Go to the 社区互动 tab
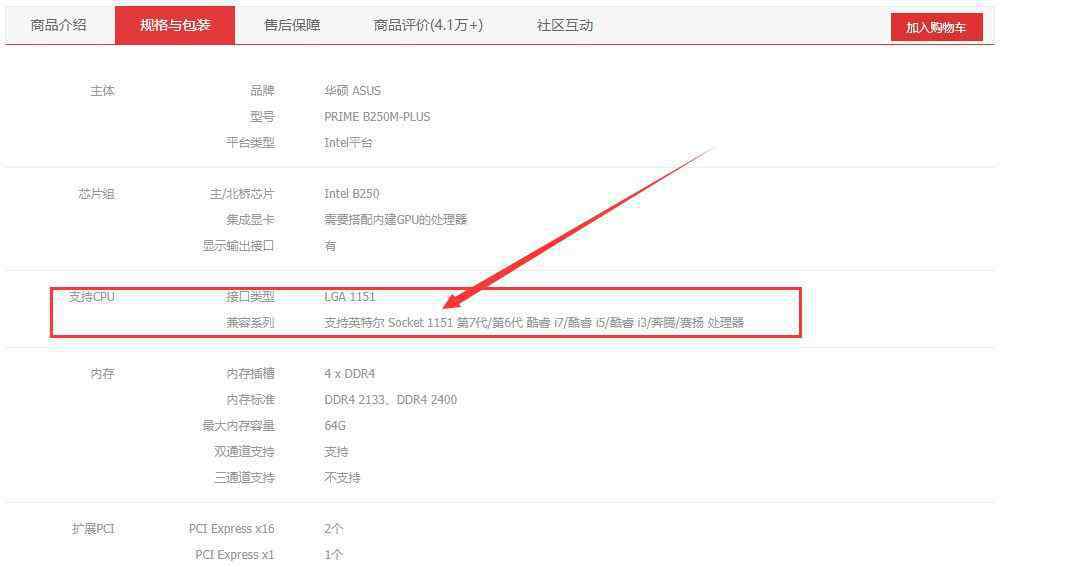This screenshot has height=567, width=1065. pos(564,26)
